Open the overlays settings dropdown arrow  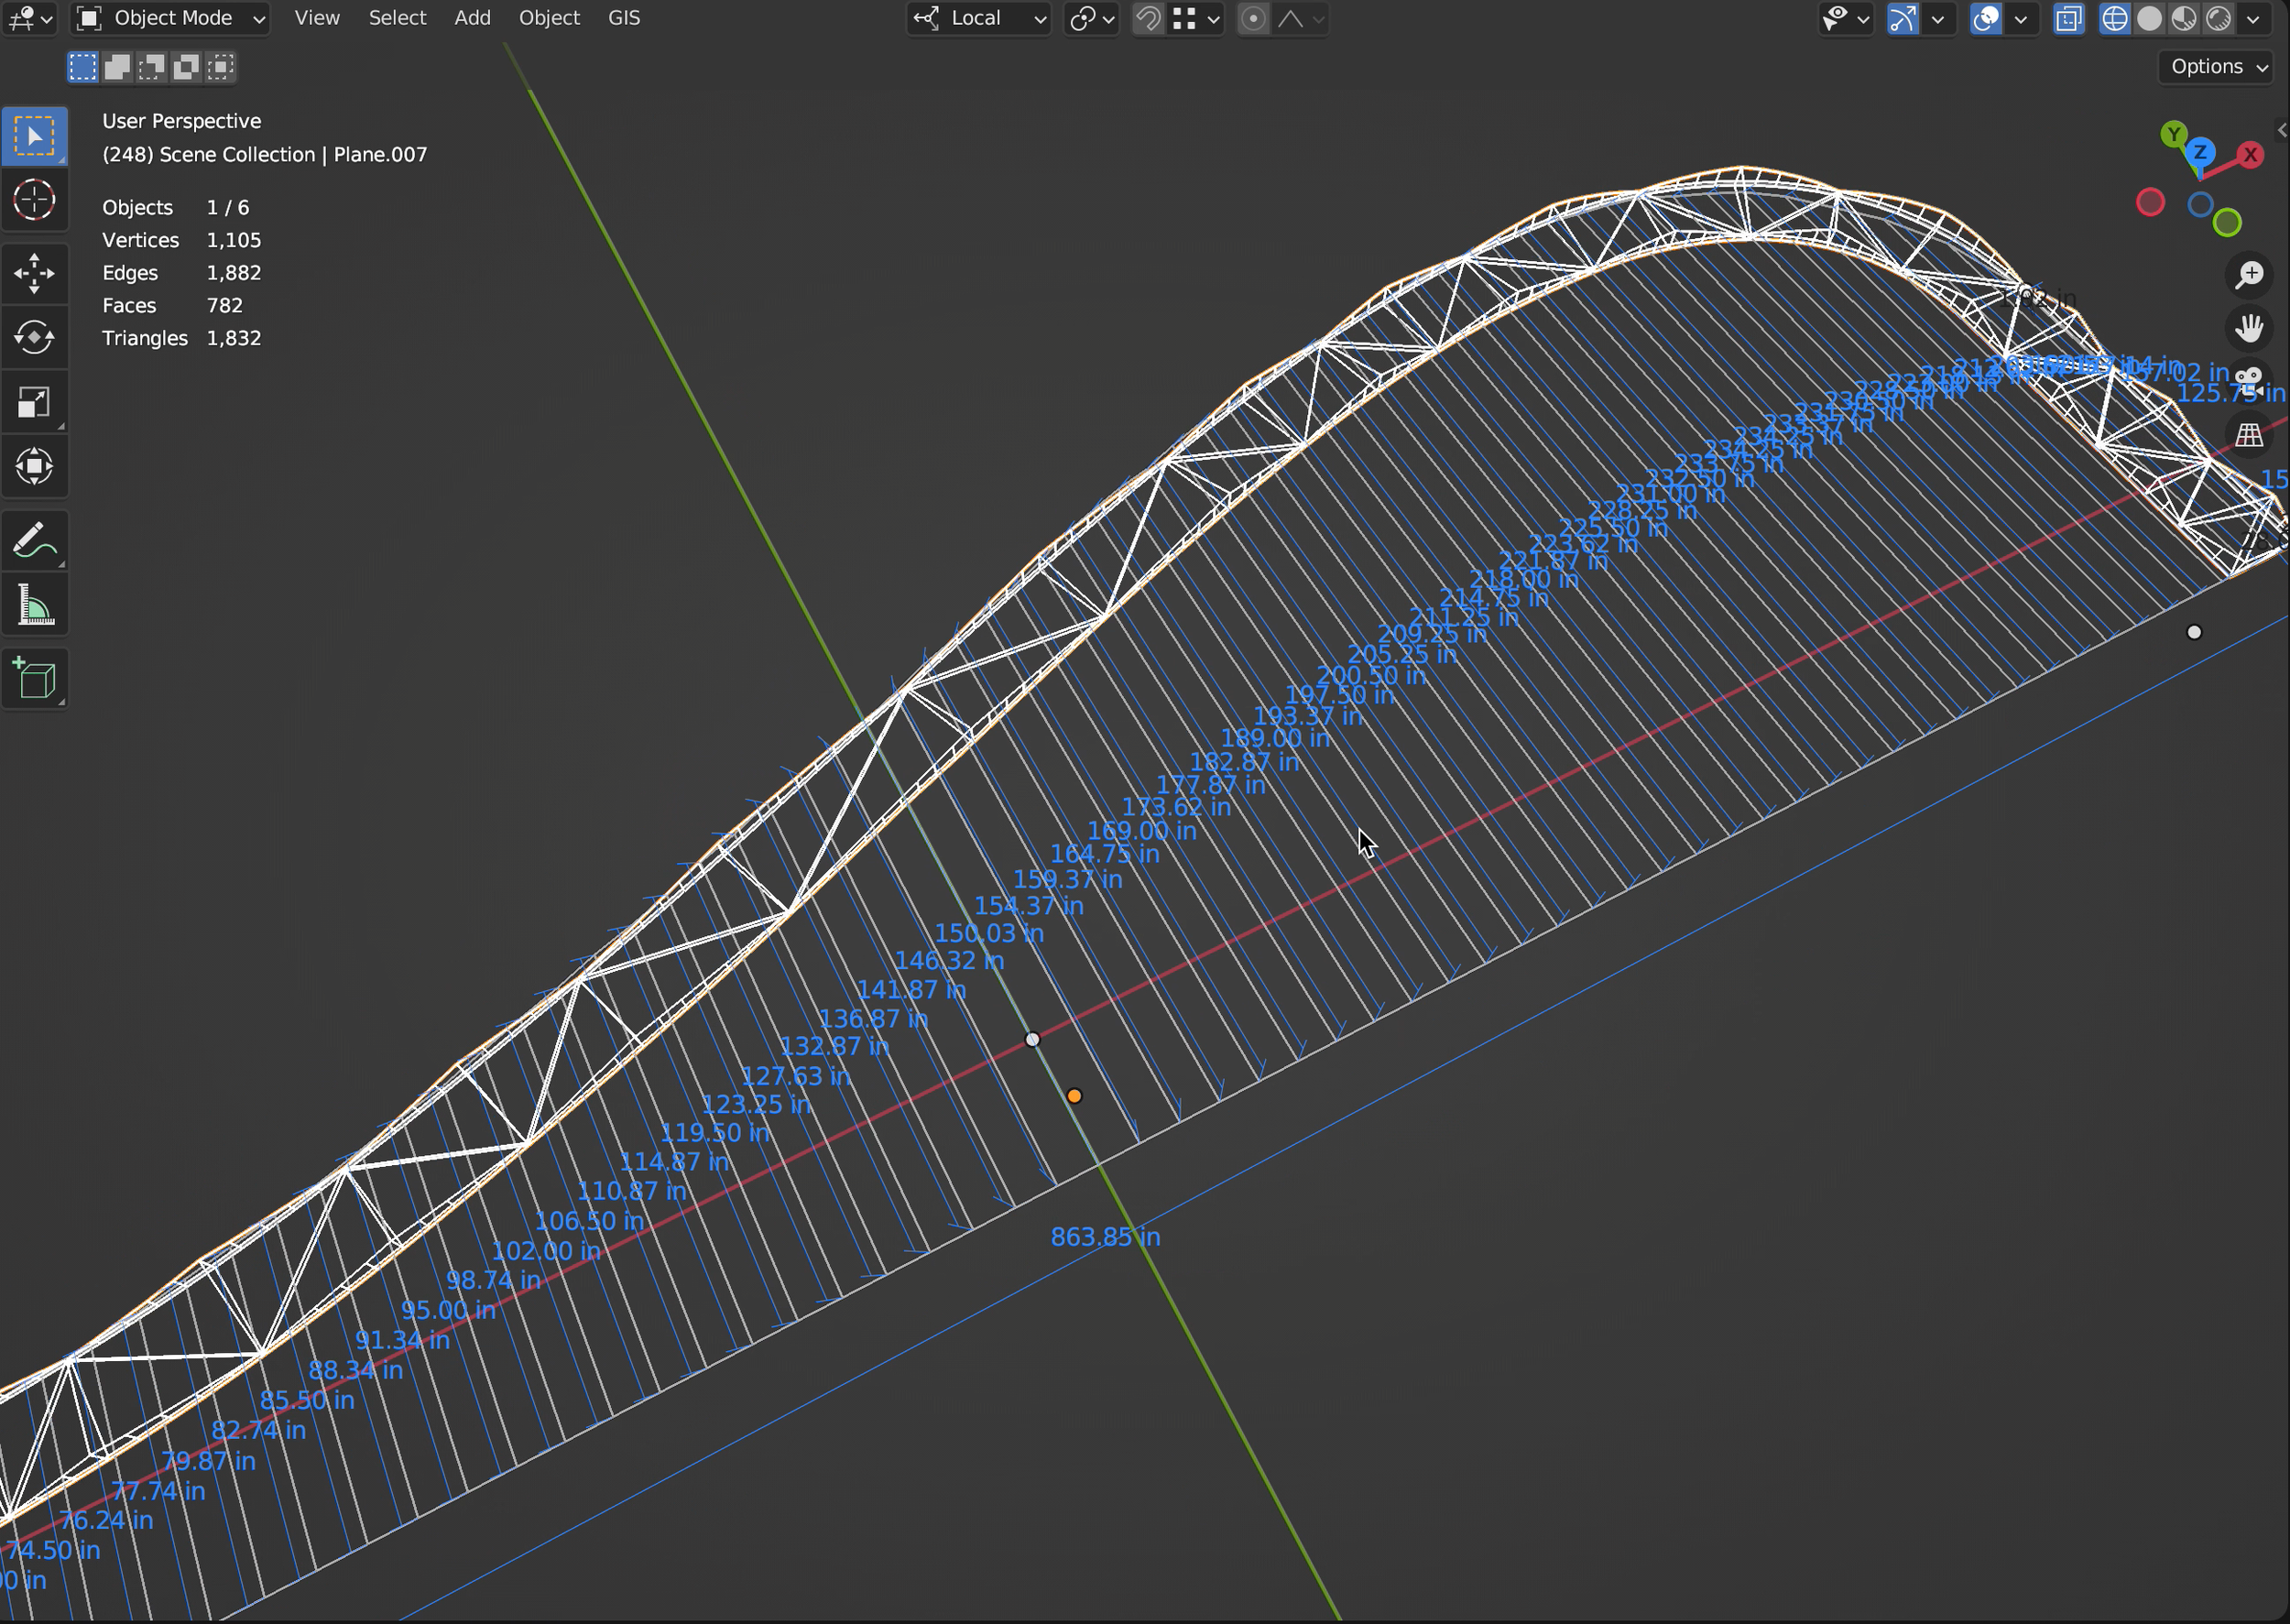pyautogui.click(x=2021, y=18)
